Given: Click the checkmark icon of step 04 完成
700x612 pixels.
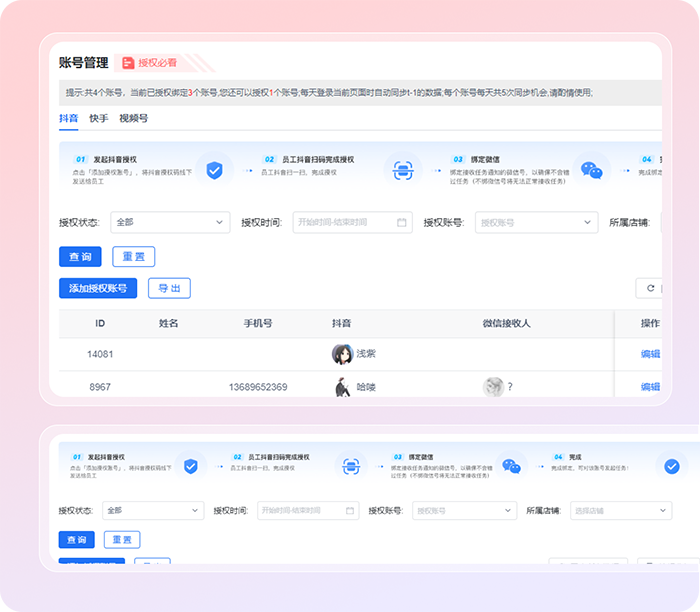Looking at the screenshot, I should click(x=672, y=466).
